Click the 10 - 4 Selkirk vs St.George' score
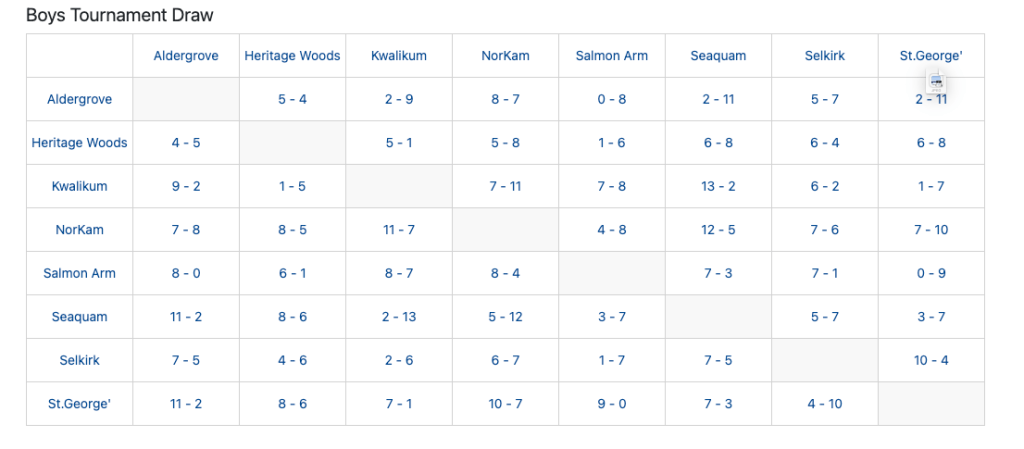Screen dimensions: 1024x449 [931, 360]
